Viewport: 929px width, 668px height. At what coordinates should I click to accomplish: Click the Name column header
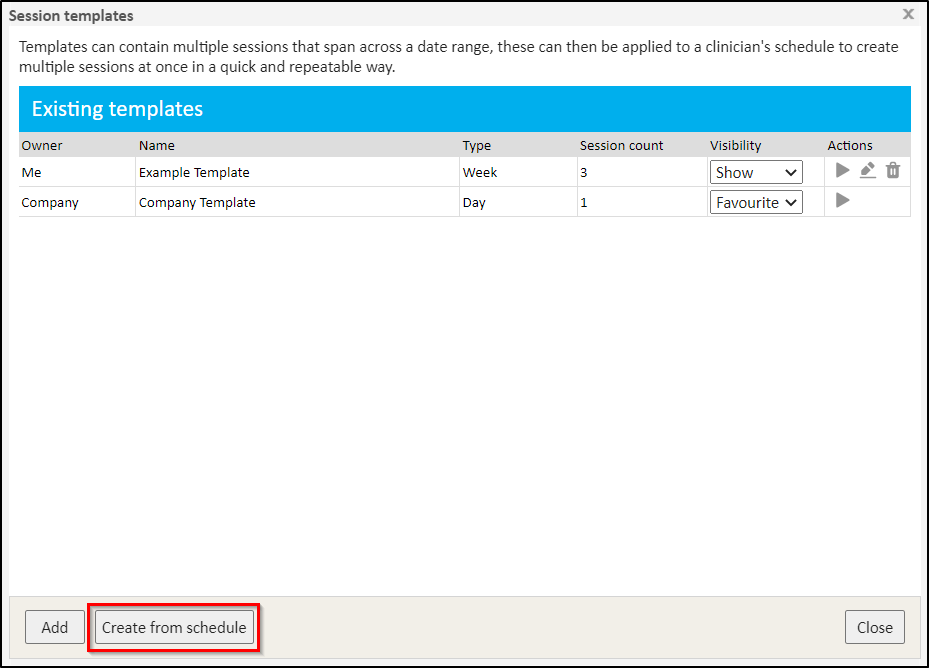coord(157,145)
